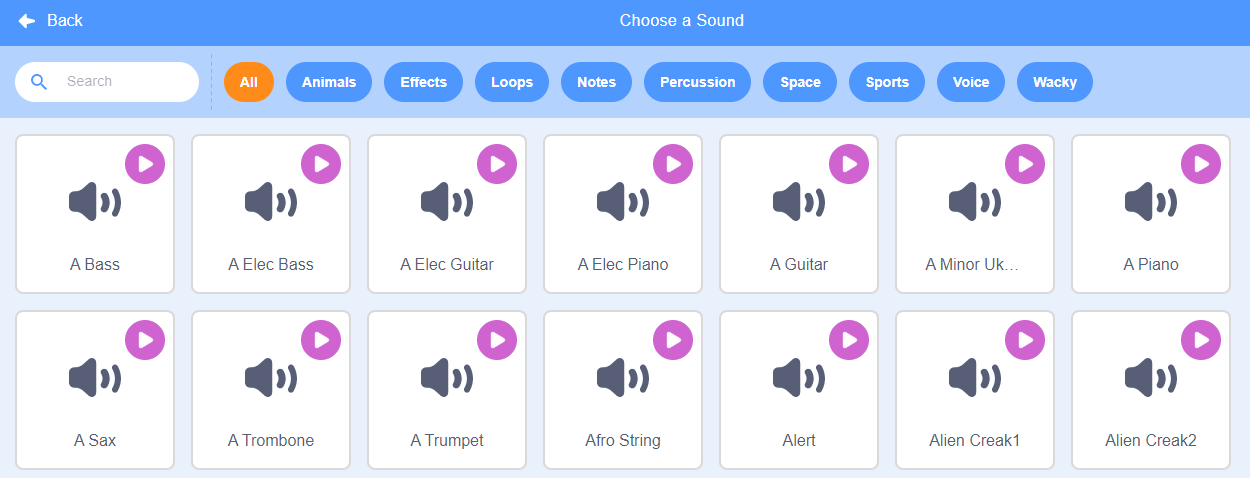Play the Afro String preview
This screenshot has height=478, width=1250.
673,340
